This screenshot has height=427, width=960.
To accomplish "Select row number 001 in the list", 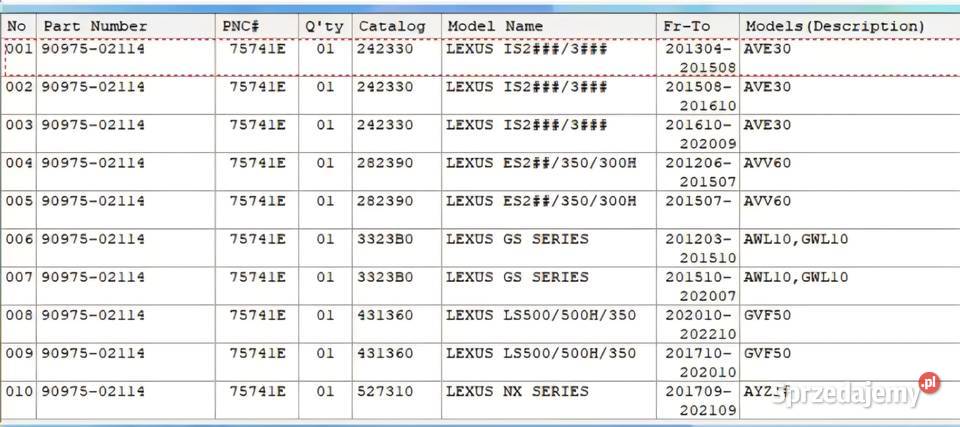I will (19, 49).
